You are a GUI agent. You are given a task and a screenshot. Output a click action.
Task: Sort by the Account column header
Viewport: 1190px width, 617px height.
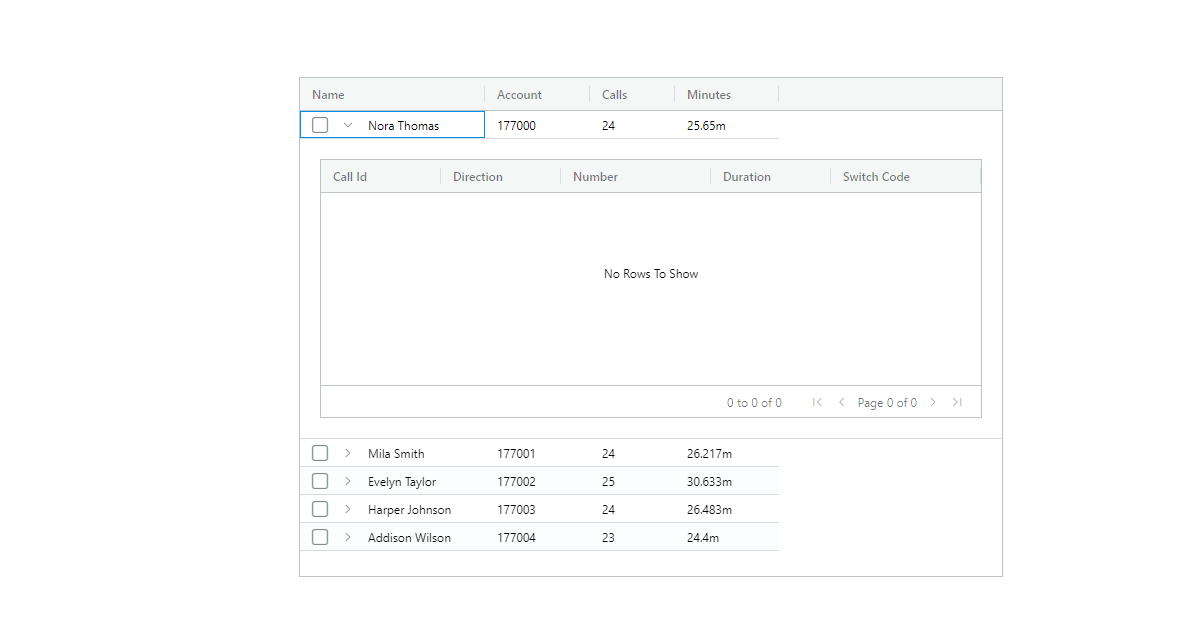[x=519, y=93]
